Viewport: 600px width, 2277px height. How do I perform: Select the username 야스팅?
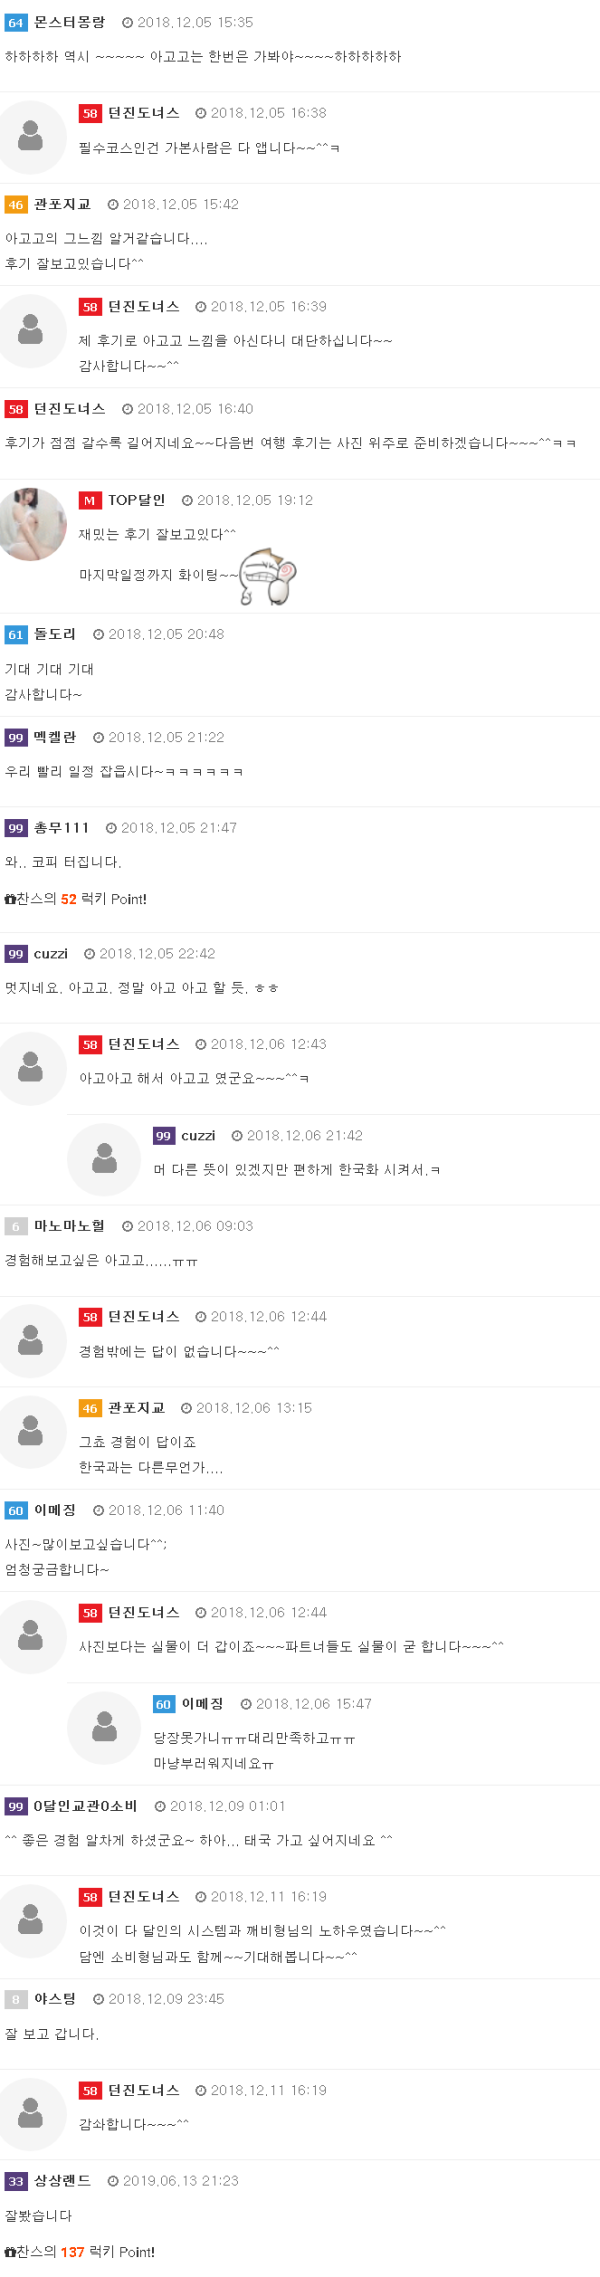point(55,1999)
